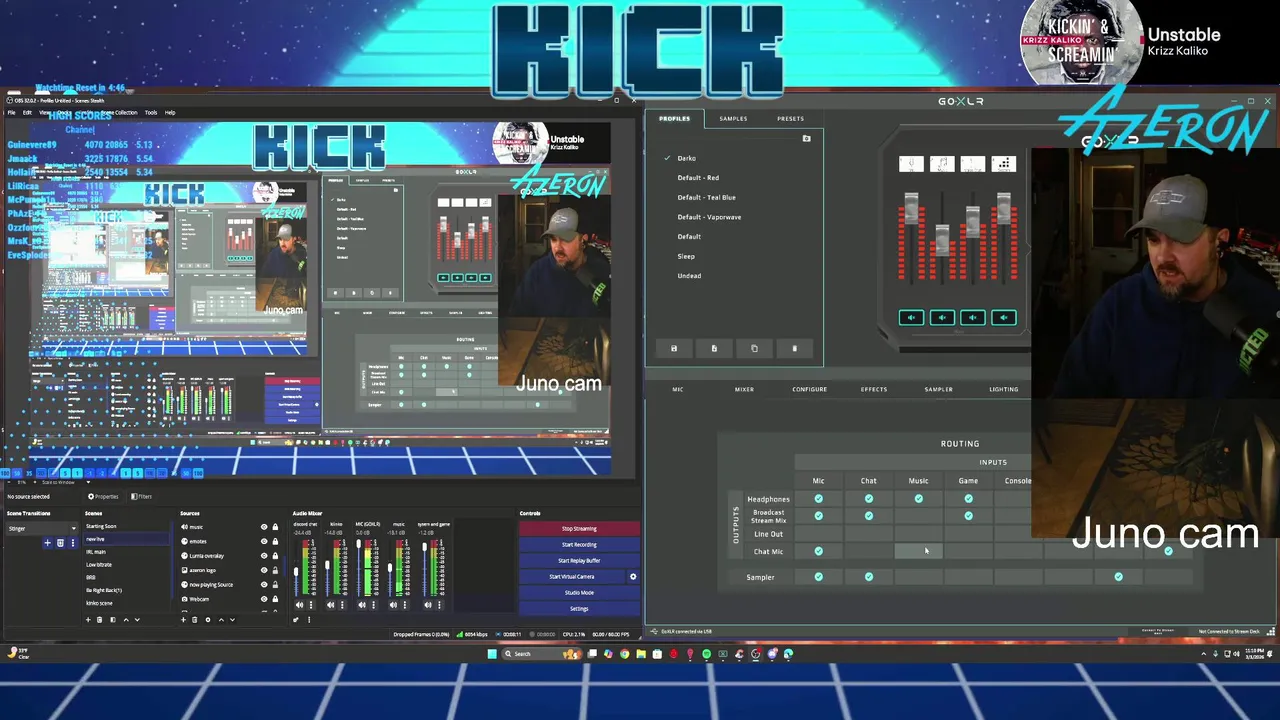Viewport: 1280px width, 720px height.
Task: Uncheck Music to Headphones routing
Action: (x=919, y=499)
